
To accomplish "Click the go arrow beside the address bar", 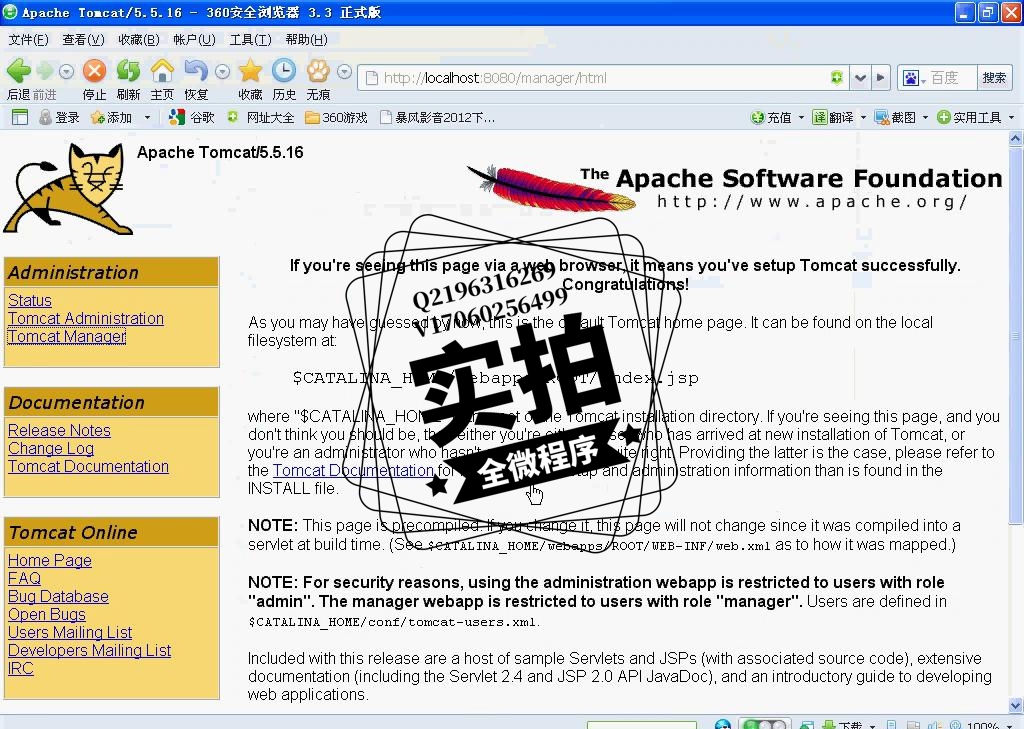I will click(x=880, y=78).
